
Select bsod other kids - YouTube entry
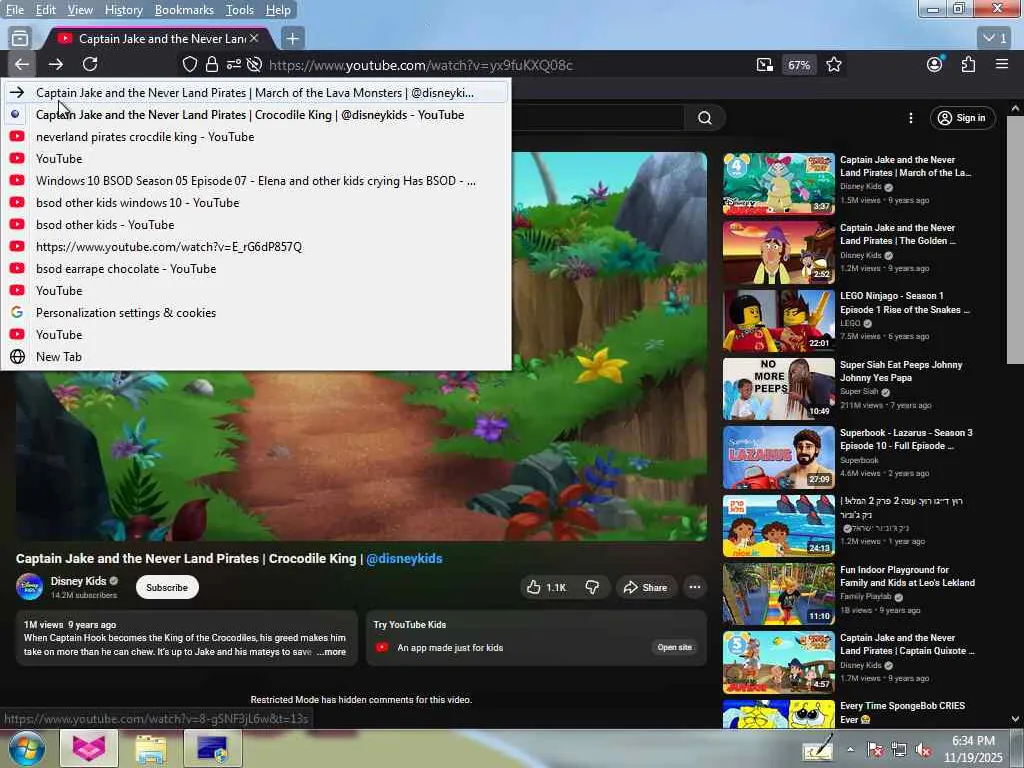point(256,225)
